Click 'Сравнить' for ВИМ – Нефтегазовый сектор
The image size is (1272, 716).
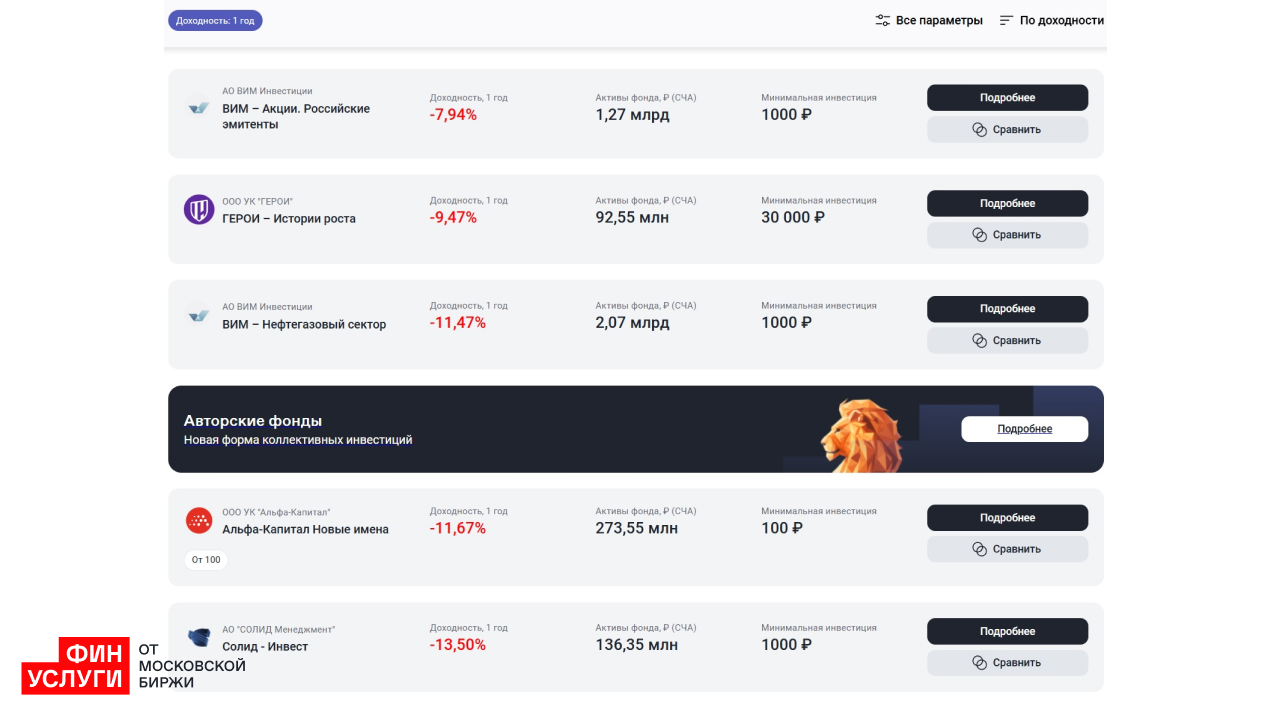click(1007, 340)
